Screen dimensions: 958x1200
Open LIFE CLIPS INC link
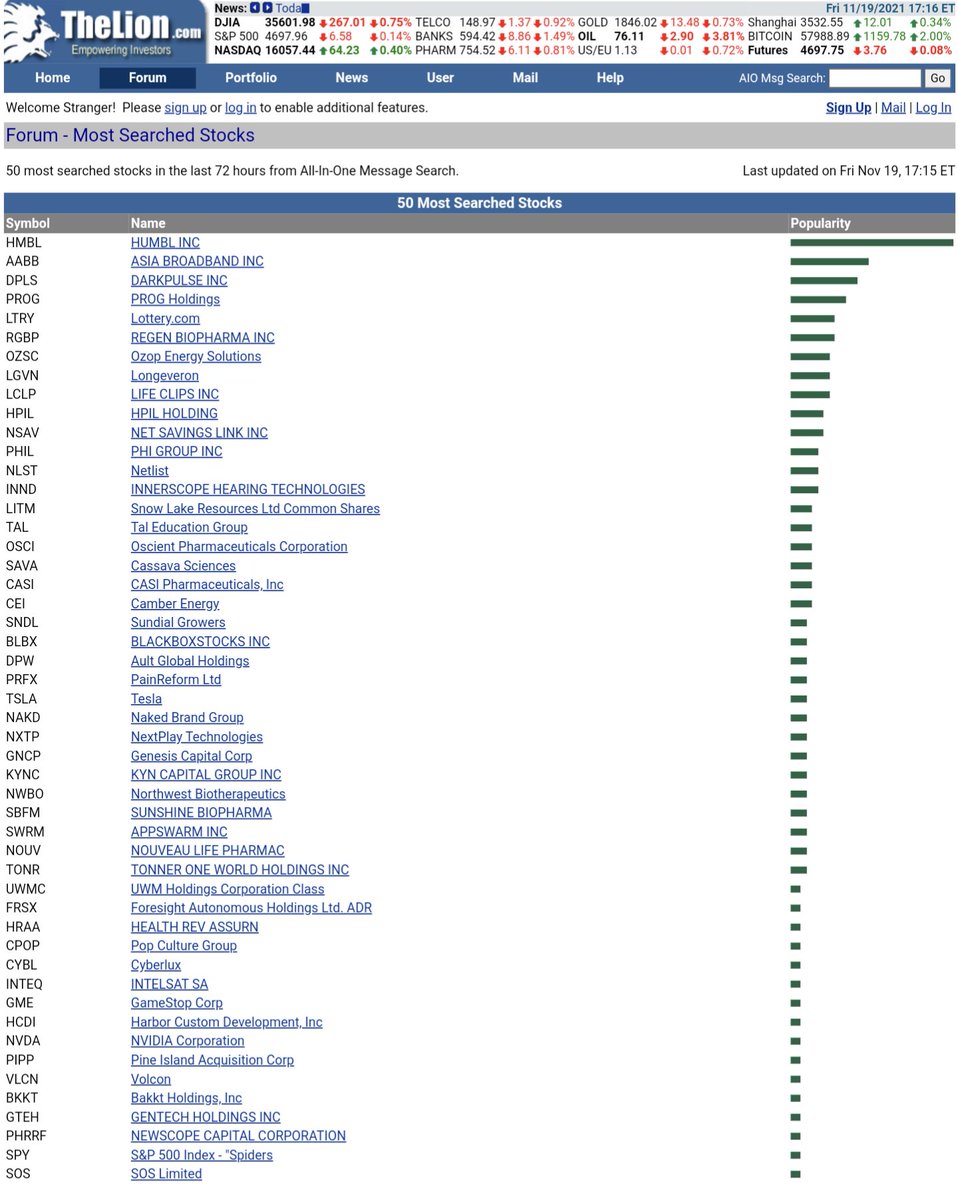175,395
